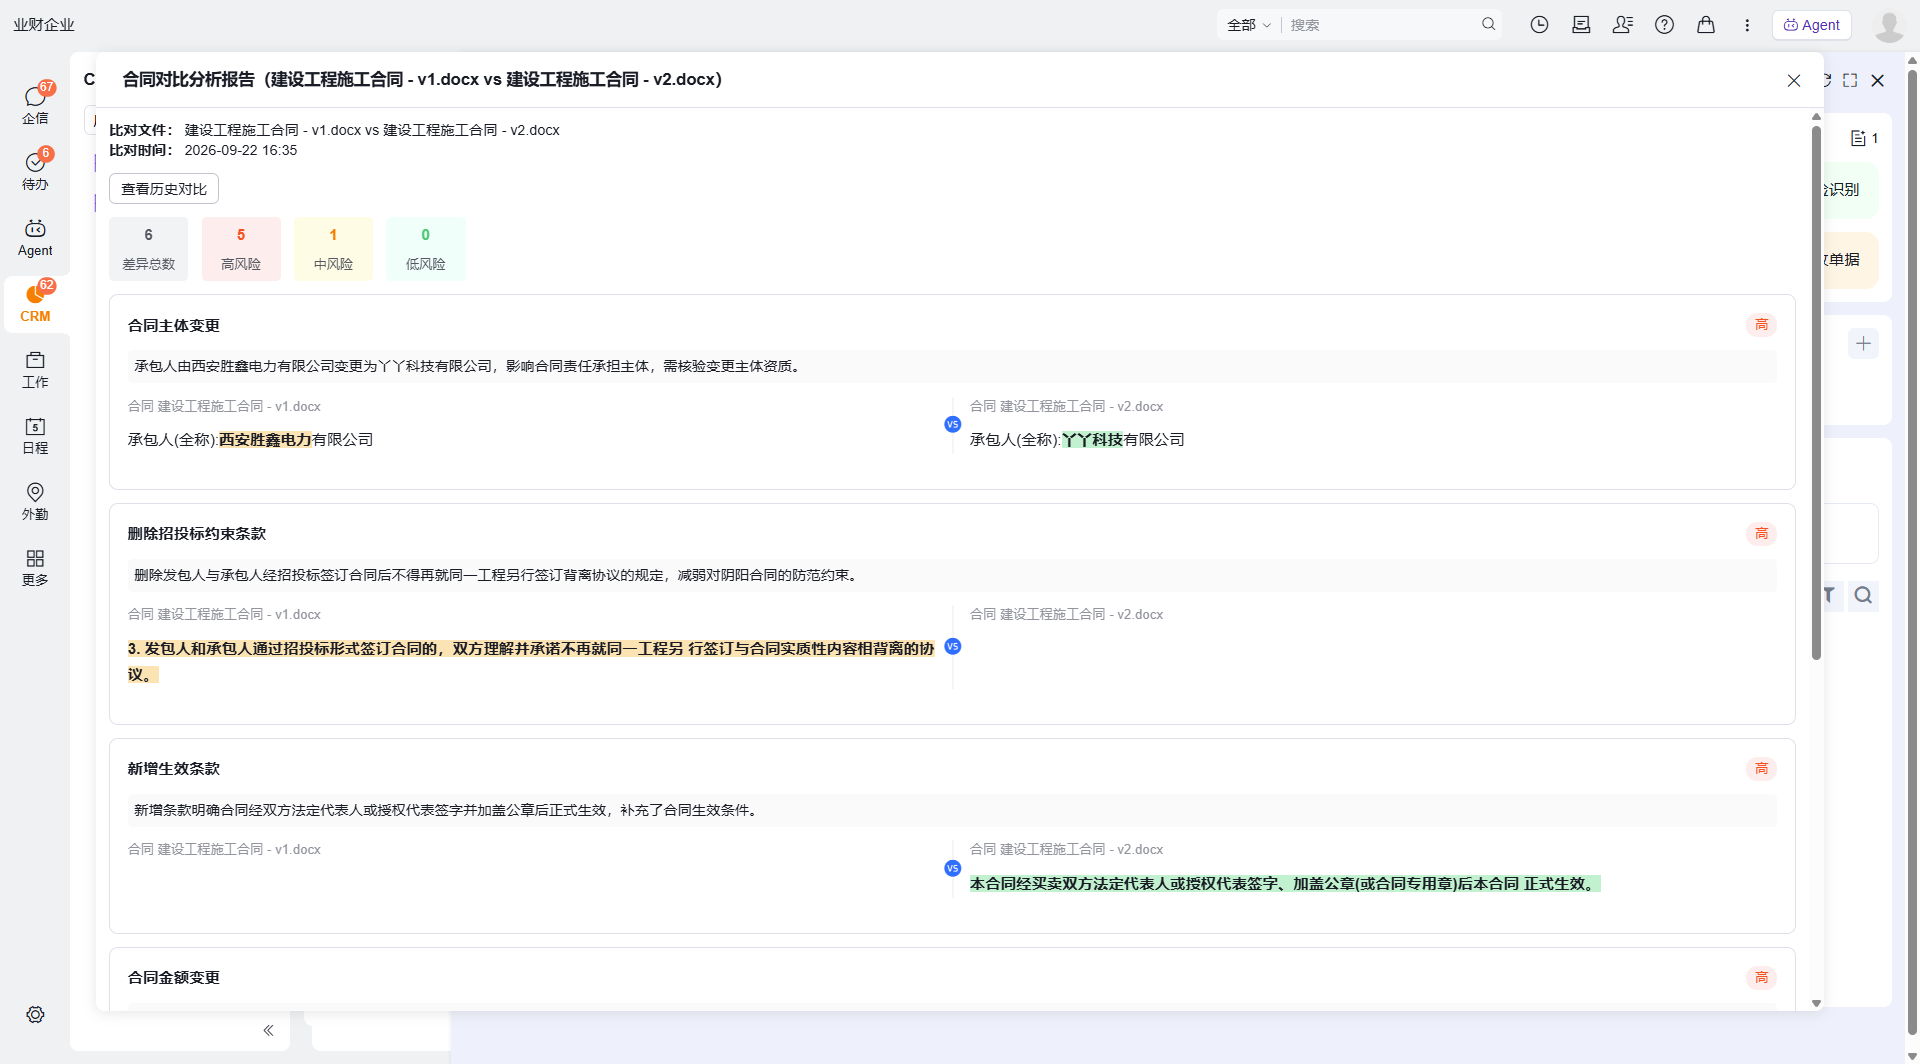Click the search icon beside the filter

tap(1863, 596)
